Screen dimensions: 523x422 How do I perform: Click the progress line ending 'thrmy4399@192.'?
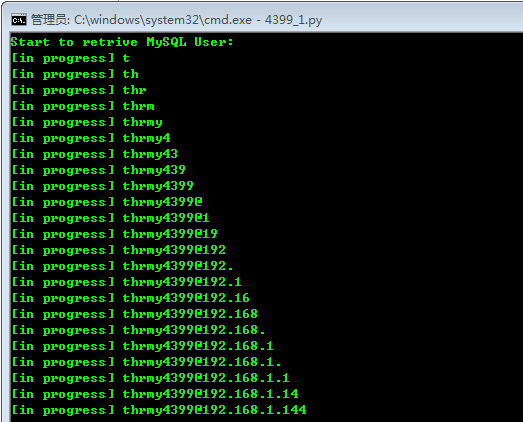pos(122,266)
